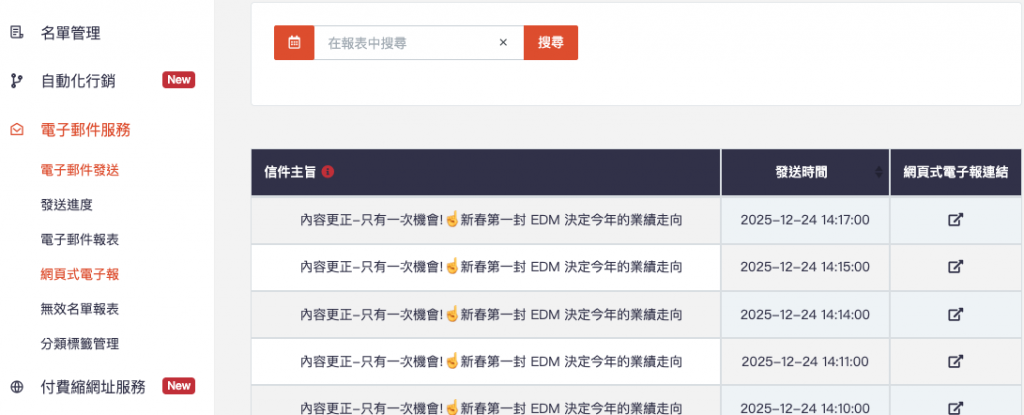Image resolution: width=1024 pixels, height=415 pixels.
Task: Clear search with the × icon
Action: point(503,43)
